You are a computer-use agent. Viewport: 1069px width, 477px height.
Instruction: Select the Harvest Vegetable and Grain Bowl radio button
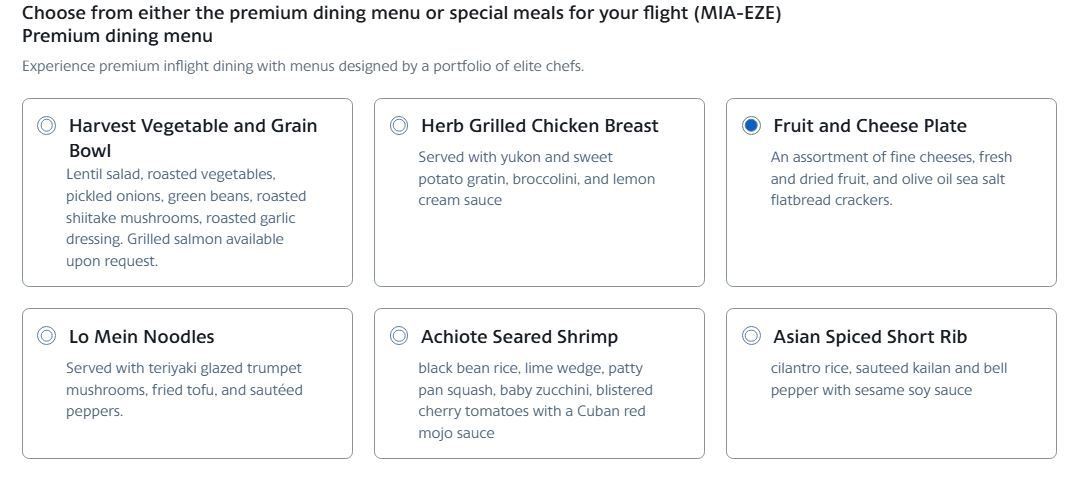[46, 126]
